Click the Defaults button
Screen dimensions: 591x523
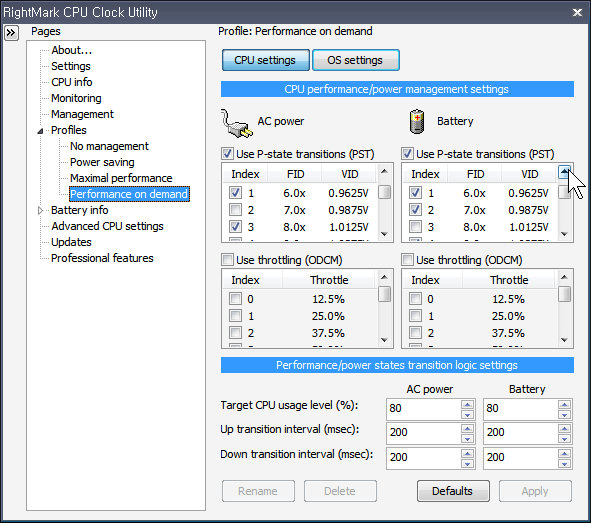click(453, 491)
